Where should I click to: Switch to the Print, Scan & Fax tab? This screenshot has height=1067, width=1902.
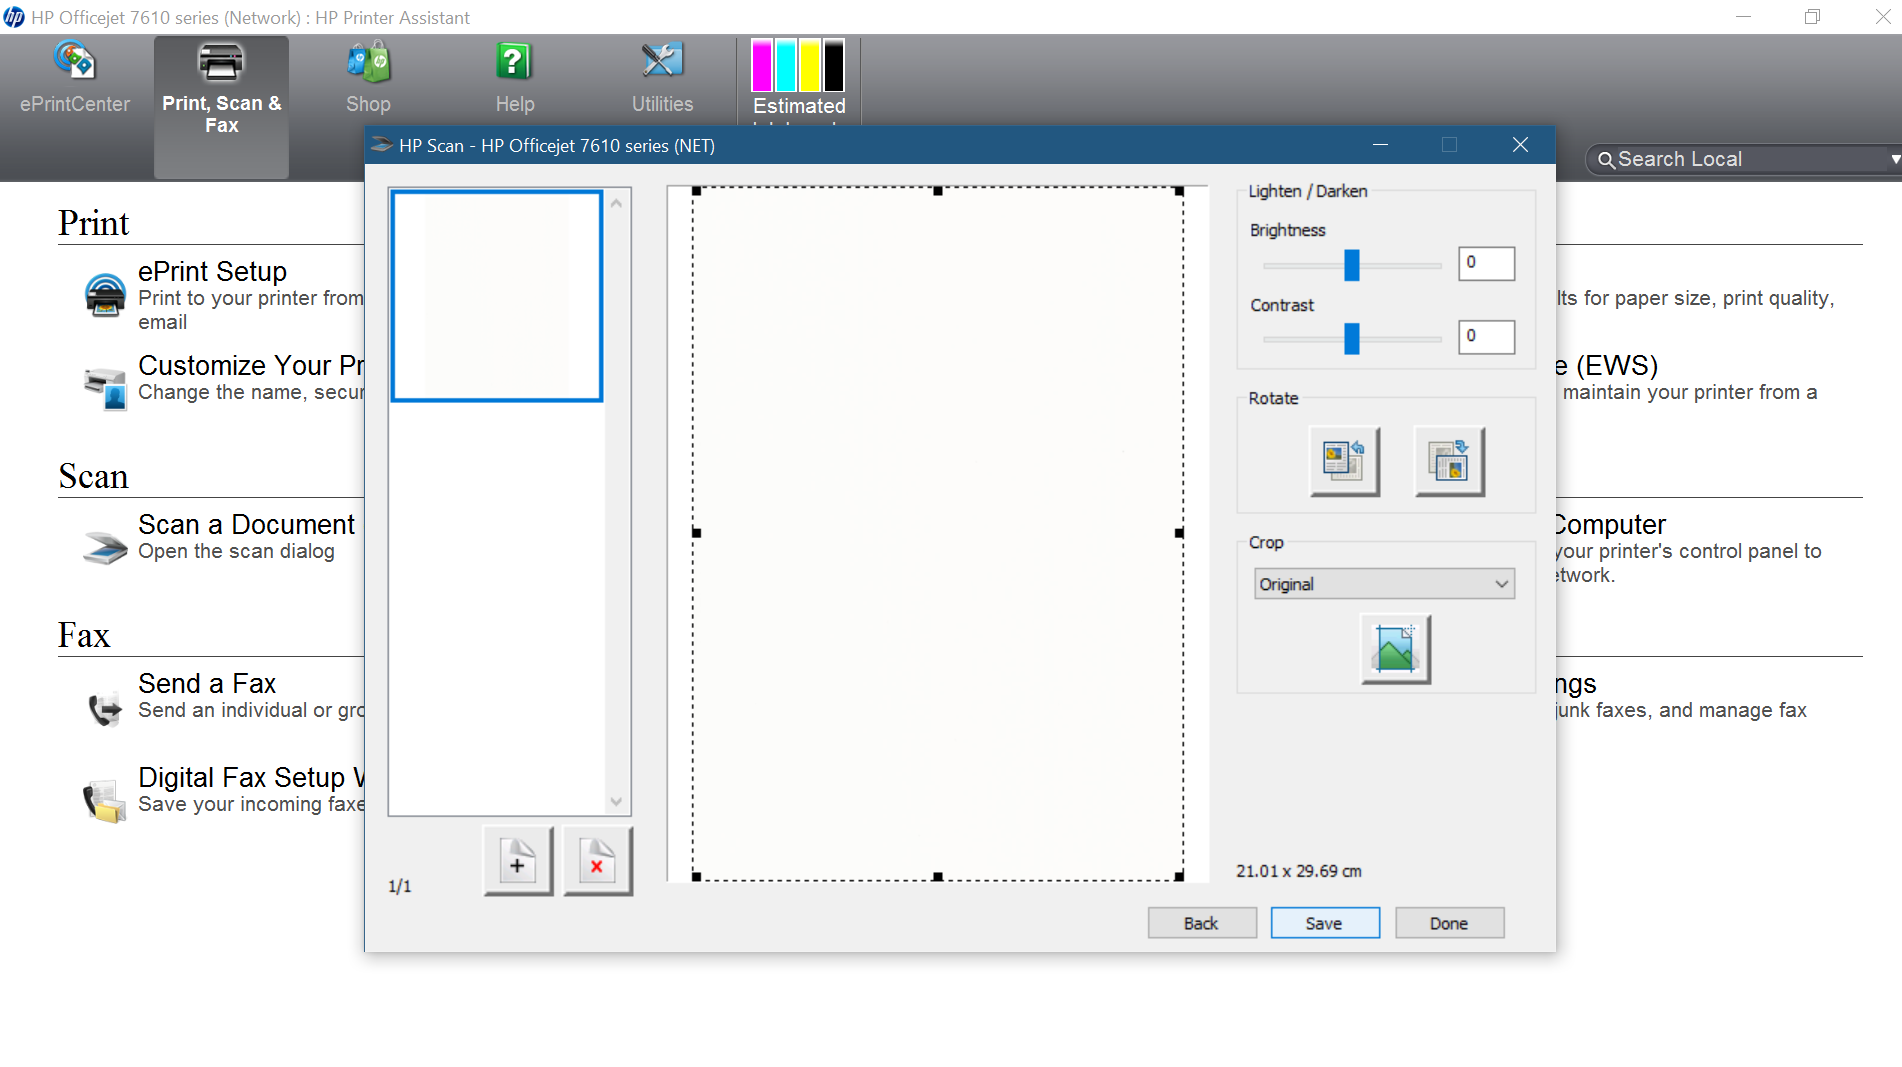(x=221, y=105)
